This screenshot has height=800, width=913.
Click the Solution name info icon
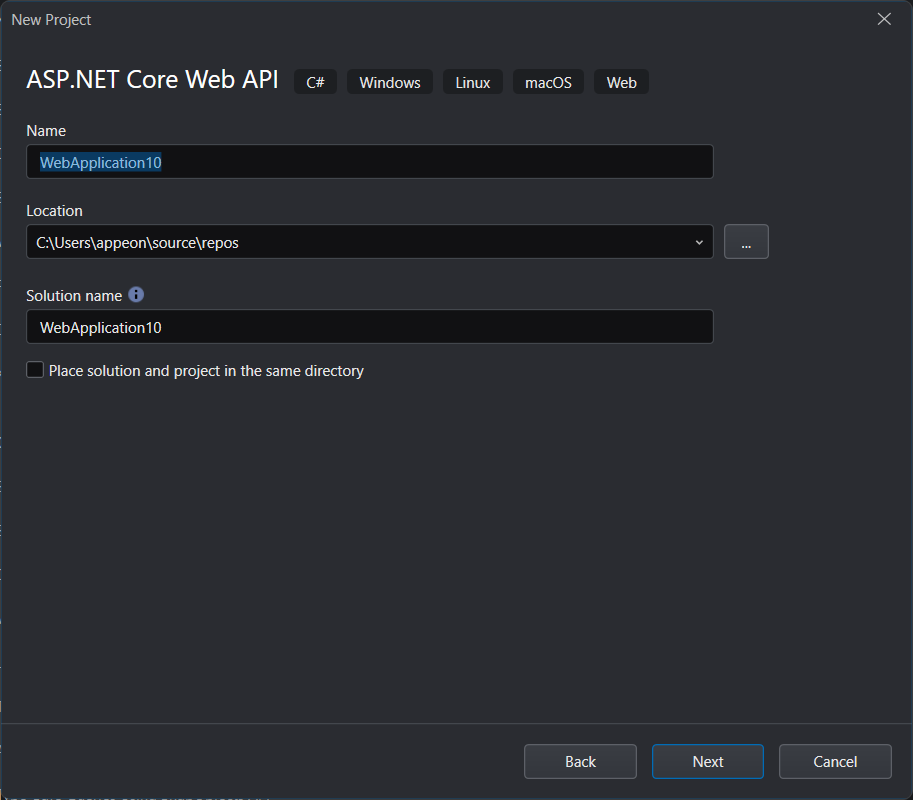(x=136, y=295)
